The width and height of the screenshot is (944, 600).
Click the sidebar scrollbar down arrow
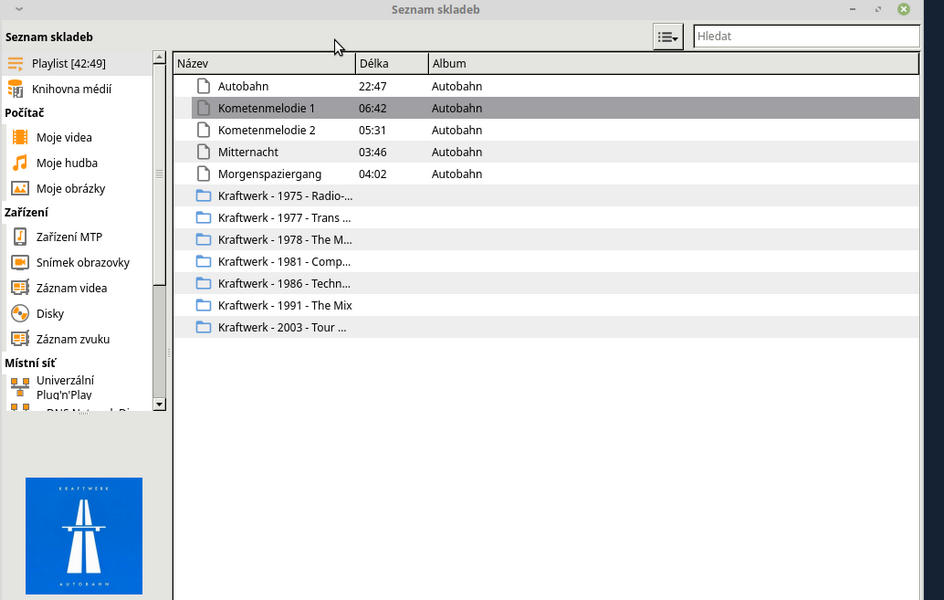point(159,404)
